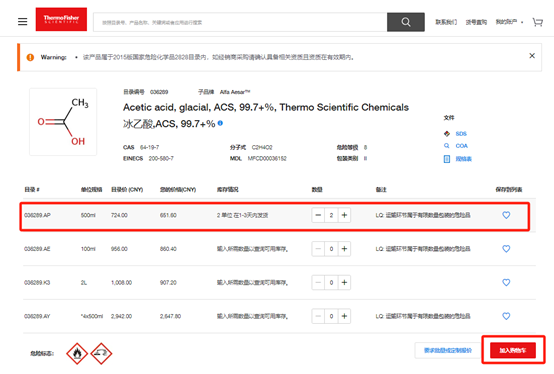Click EINECS number 200-580-7
The height and width of the screenshot is (374, 554).
[161, 159]
